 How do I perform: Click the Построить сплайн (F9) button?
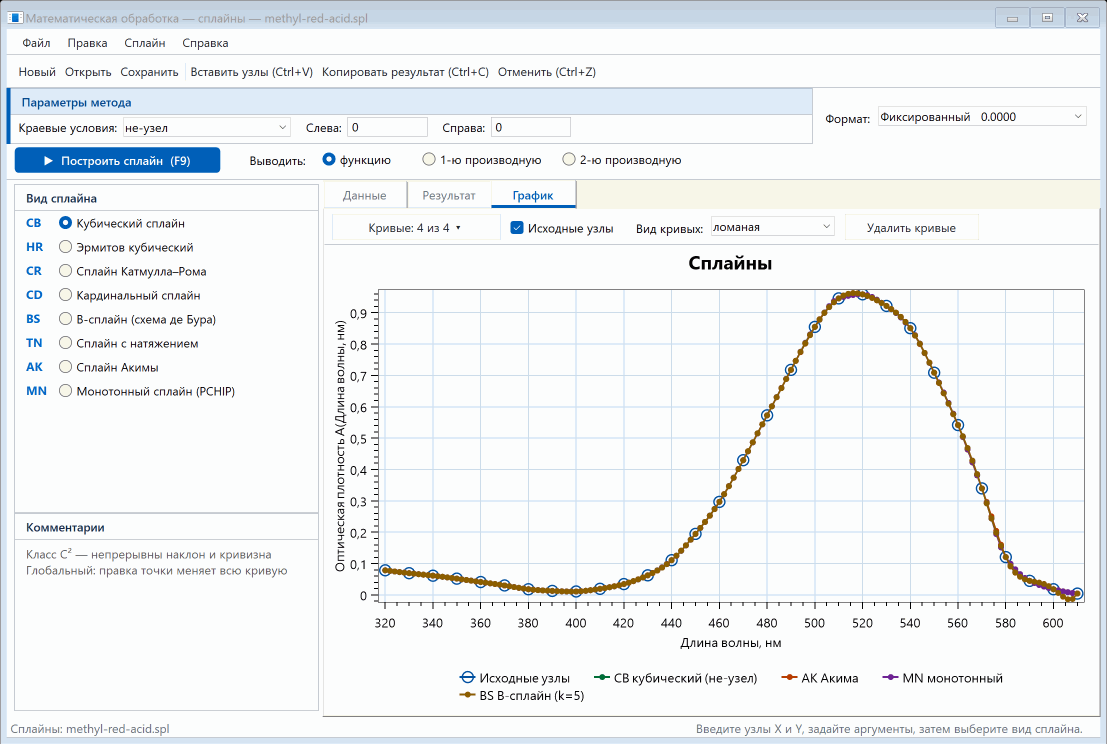[x=117, y=160]
